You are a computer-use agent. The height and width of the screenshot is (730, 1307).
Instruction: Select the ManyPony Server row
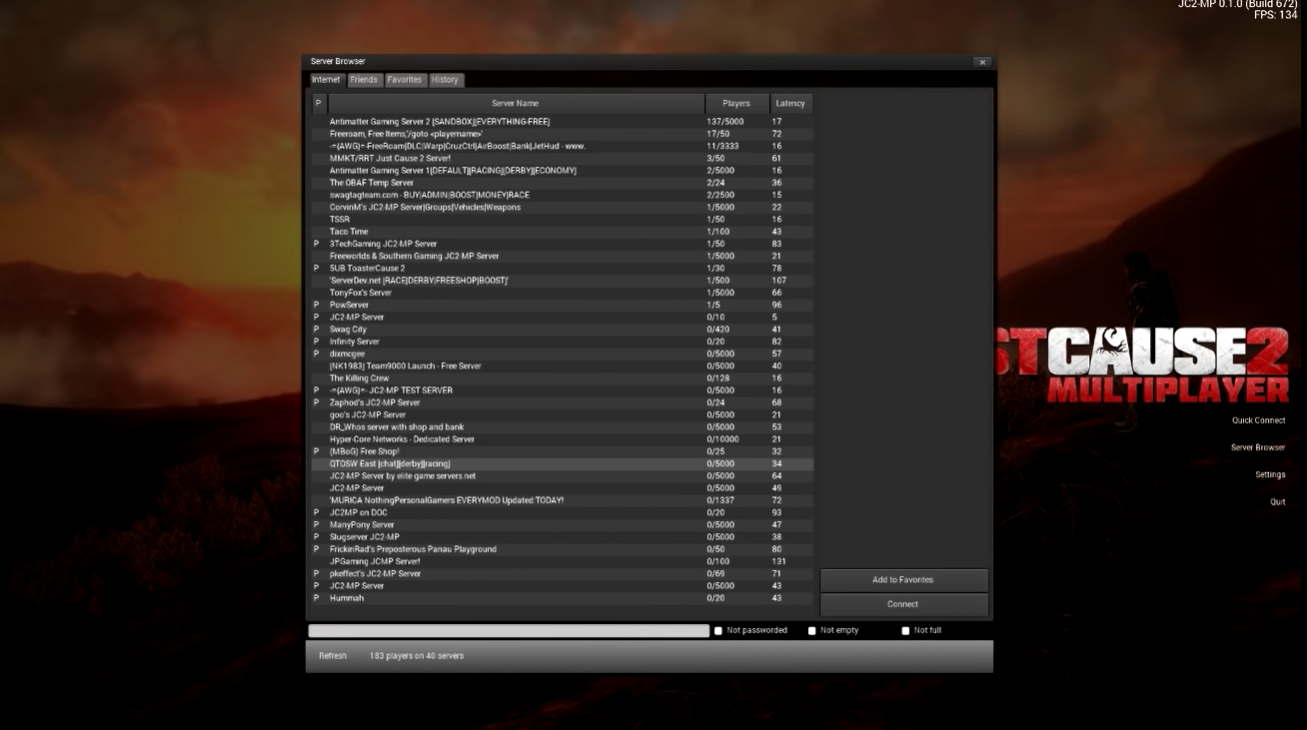click(562, 525)
